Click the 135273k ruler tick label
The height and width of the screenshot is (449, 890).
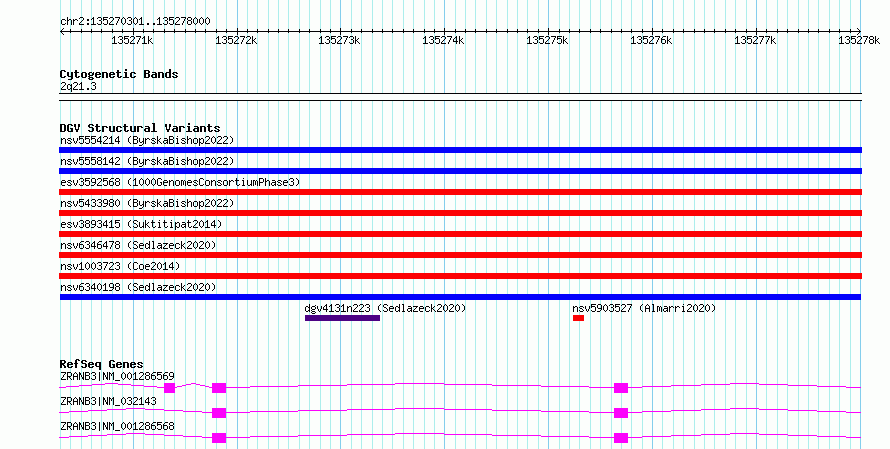[x=339, y=41]
